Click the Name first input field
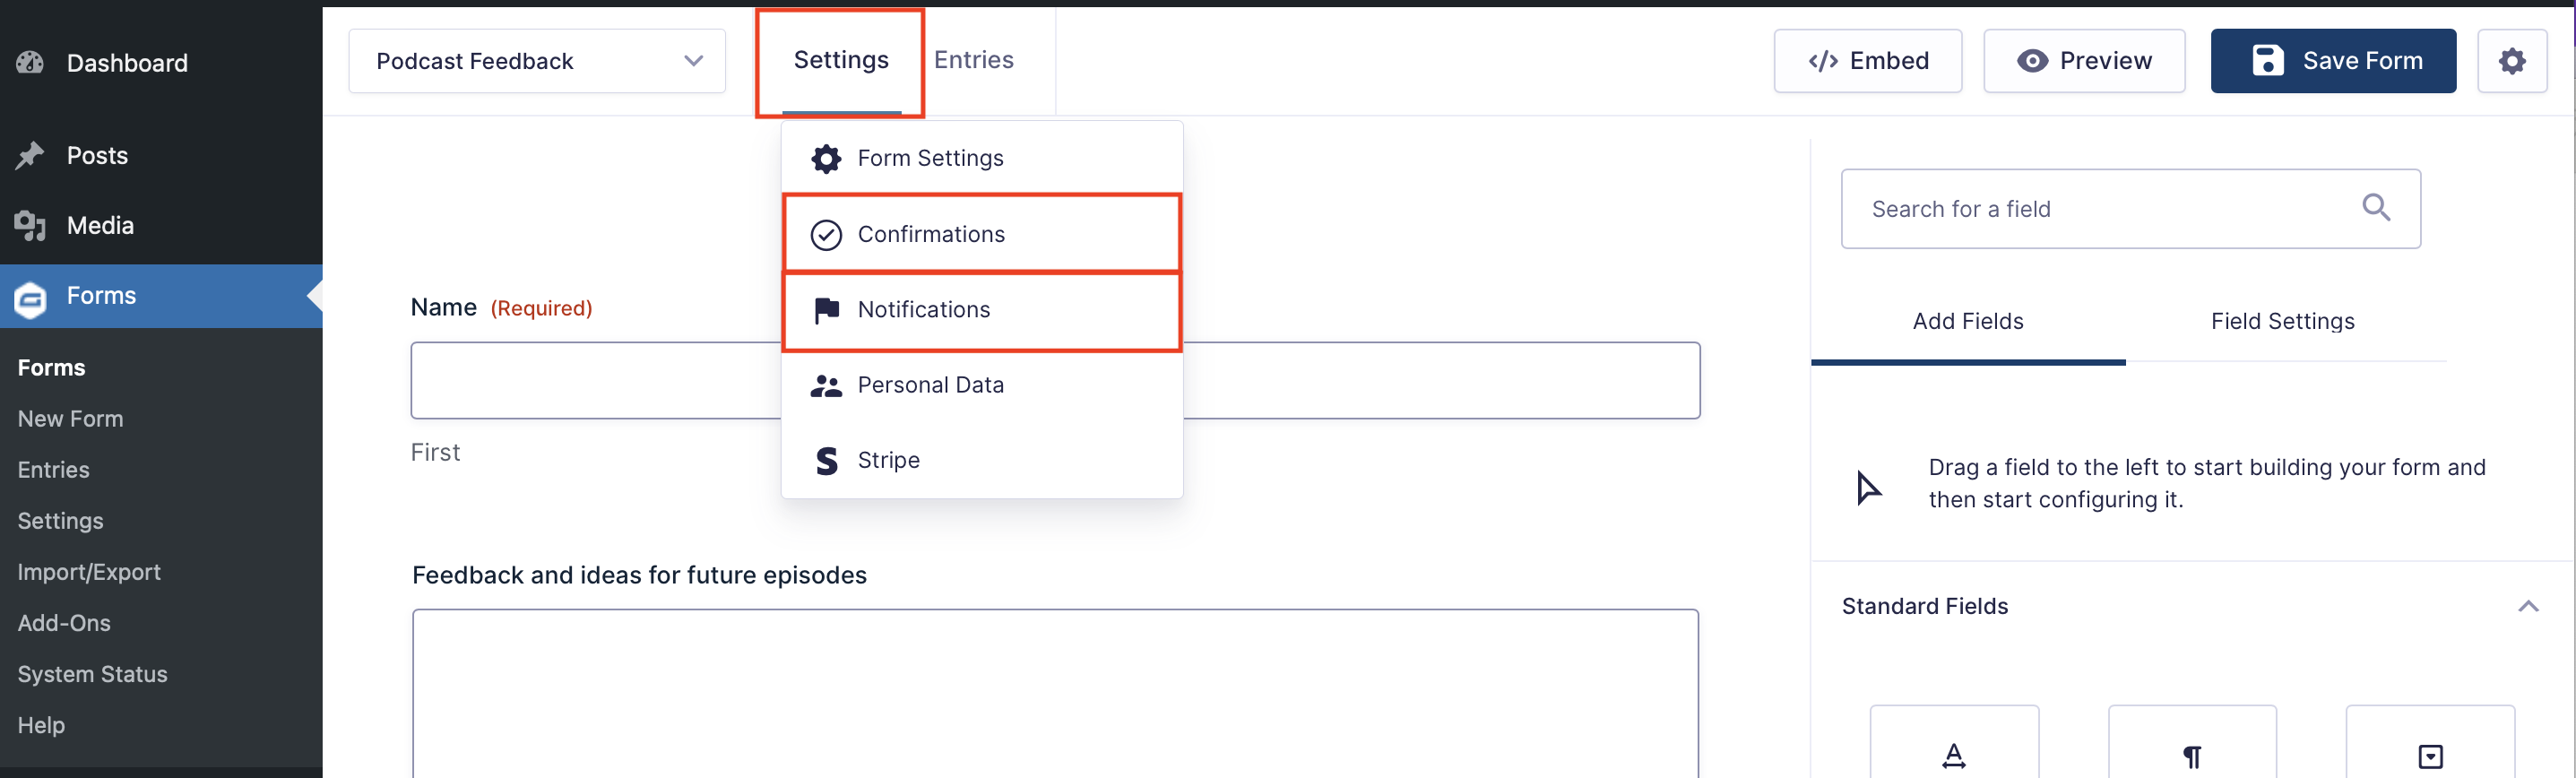 [1055, 380]
